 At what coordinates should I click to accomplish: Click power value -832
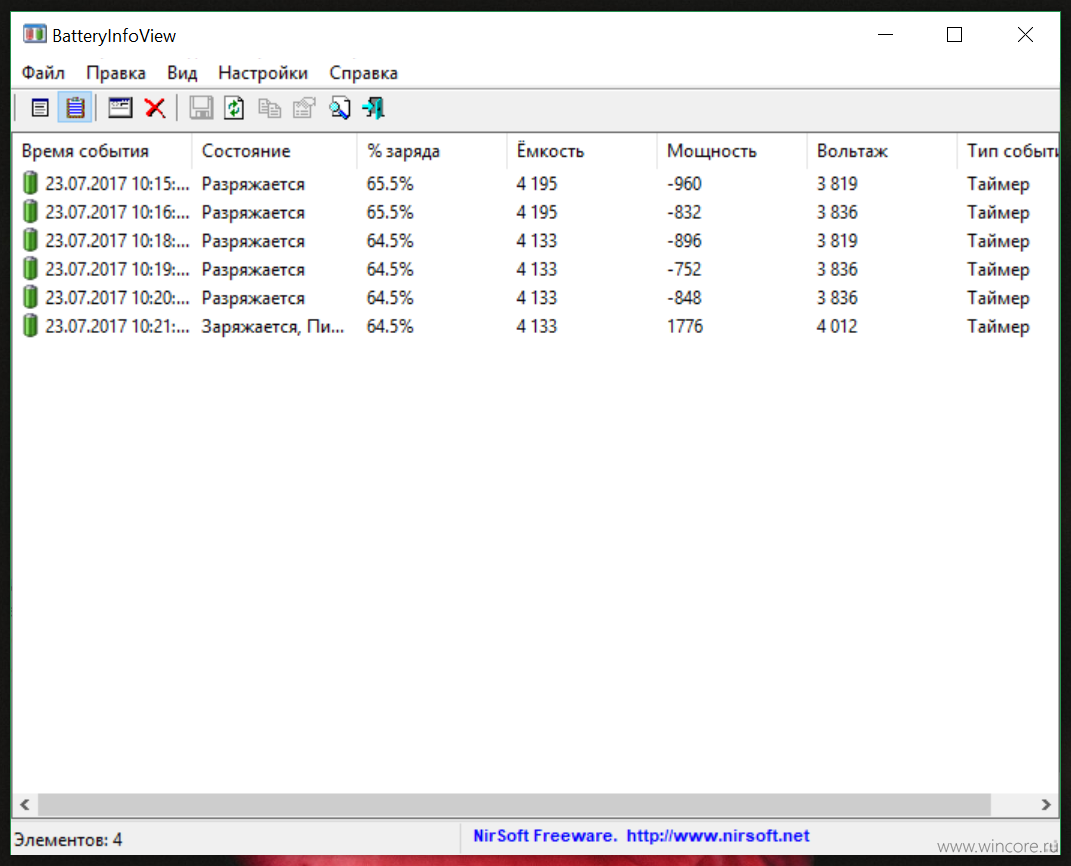(684, 212)
